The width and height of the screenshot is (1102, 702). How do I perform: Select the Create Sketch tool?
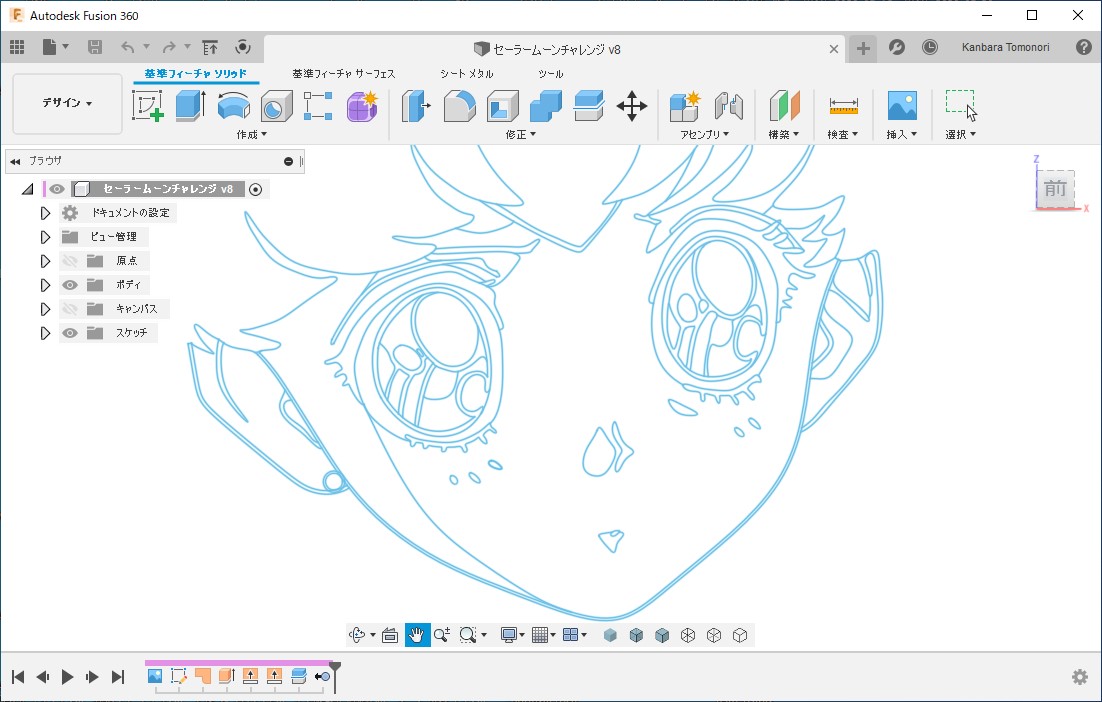pos(148,106)
